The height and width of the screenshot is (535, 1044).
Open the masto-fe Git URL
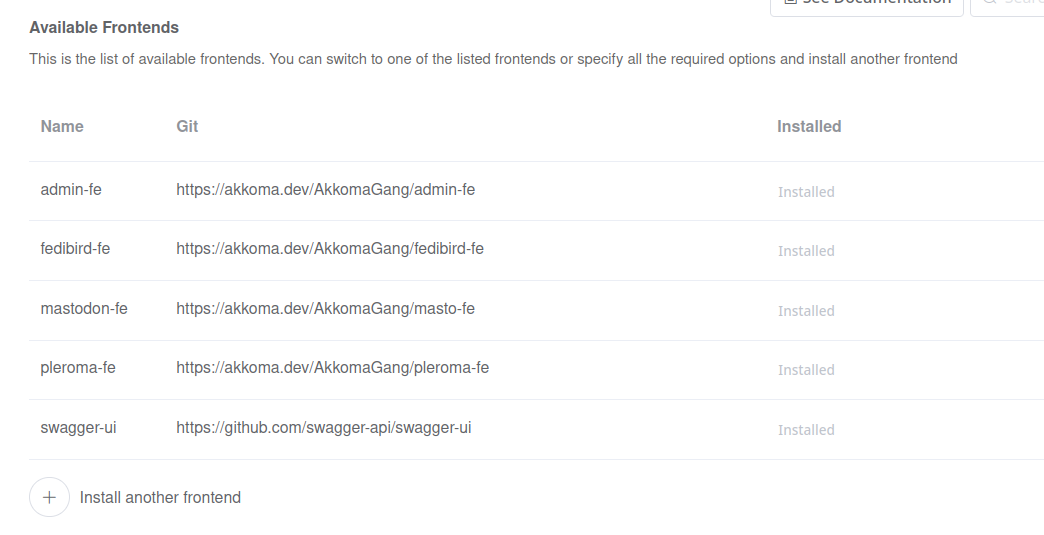point(325,308)
